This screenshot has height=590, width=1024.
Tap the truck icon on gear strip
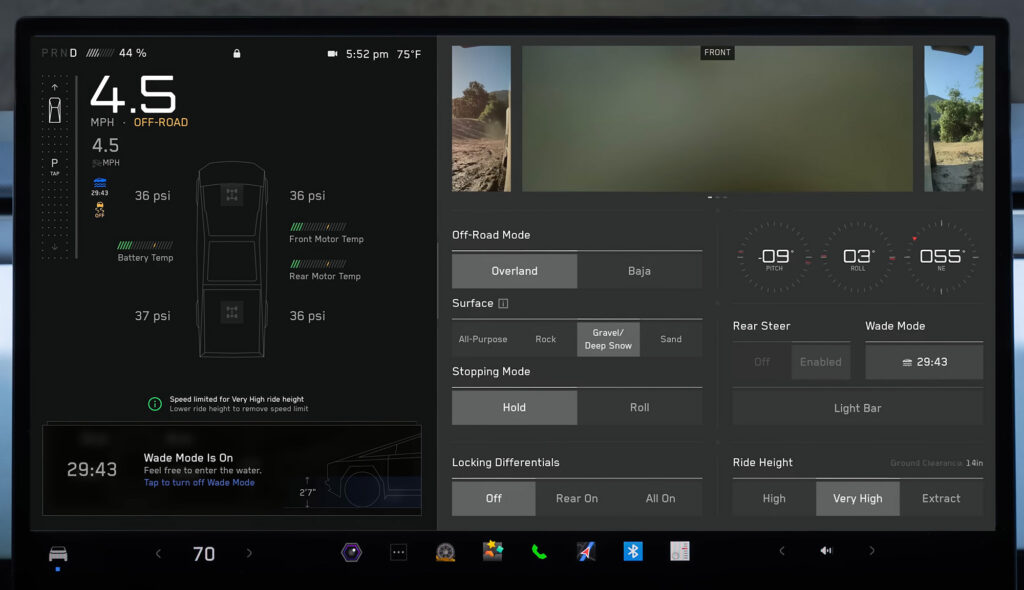coord(55,110)
